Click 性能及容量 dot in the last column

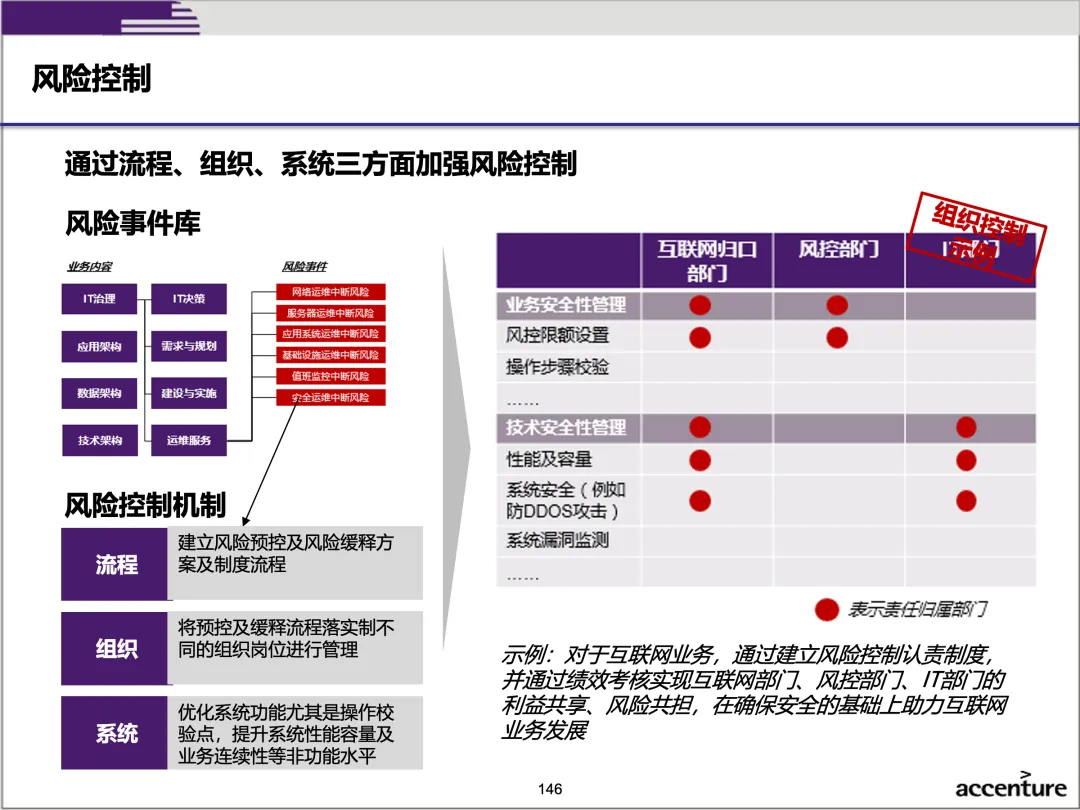tap(966, 460)
